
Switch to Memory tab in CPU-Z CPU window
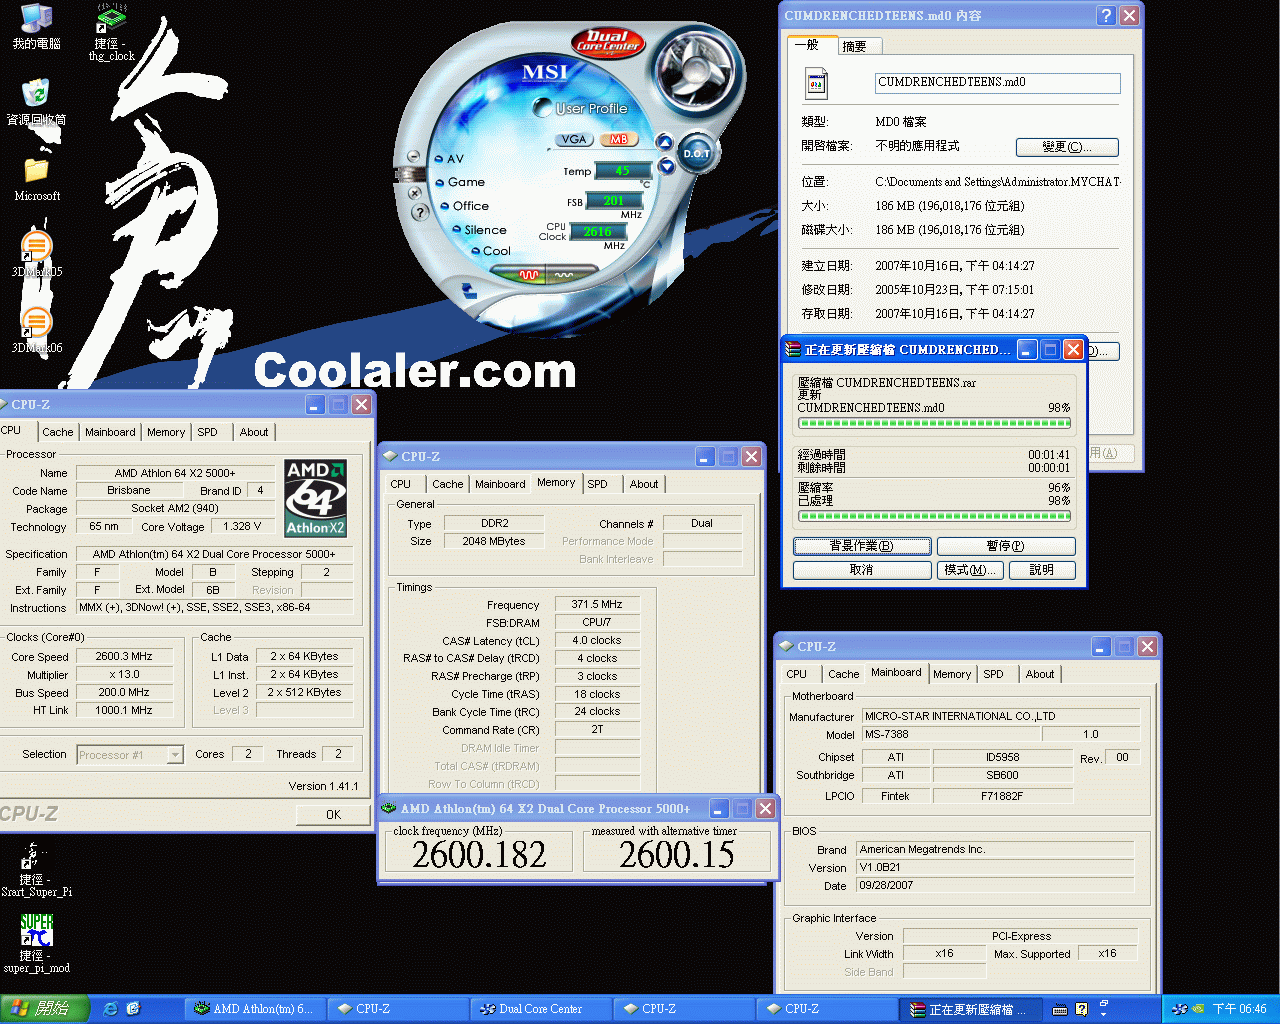pyautogui.click(x=166, y=432)
